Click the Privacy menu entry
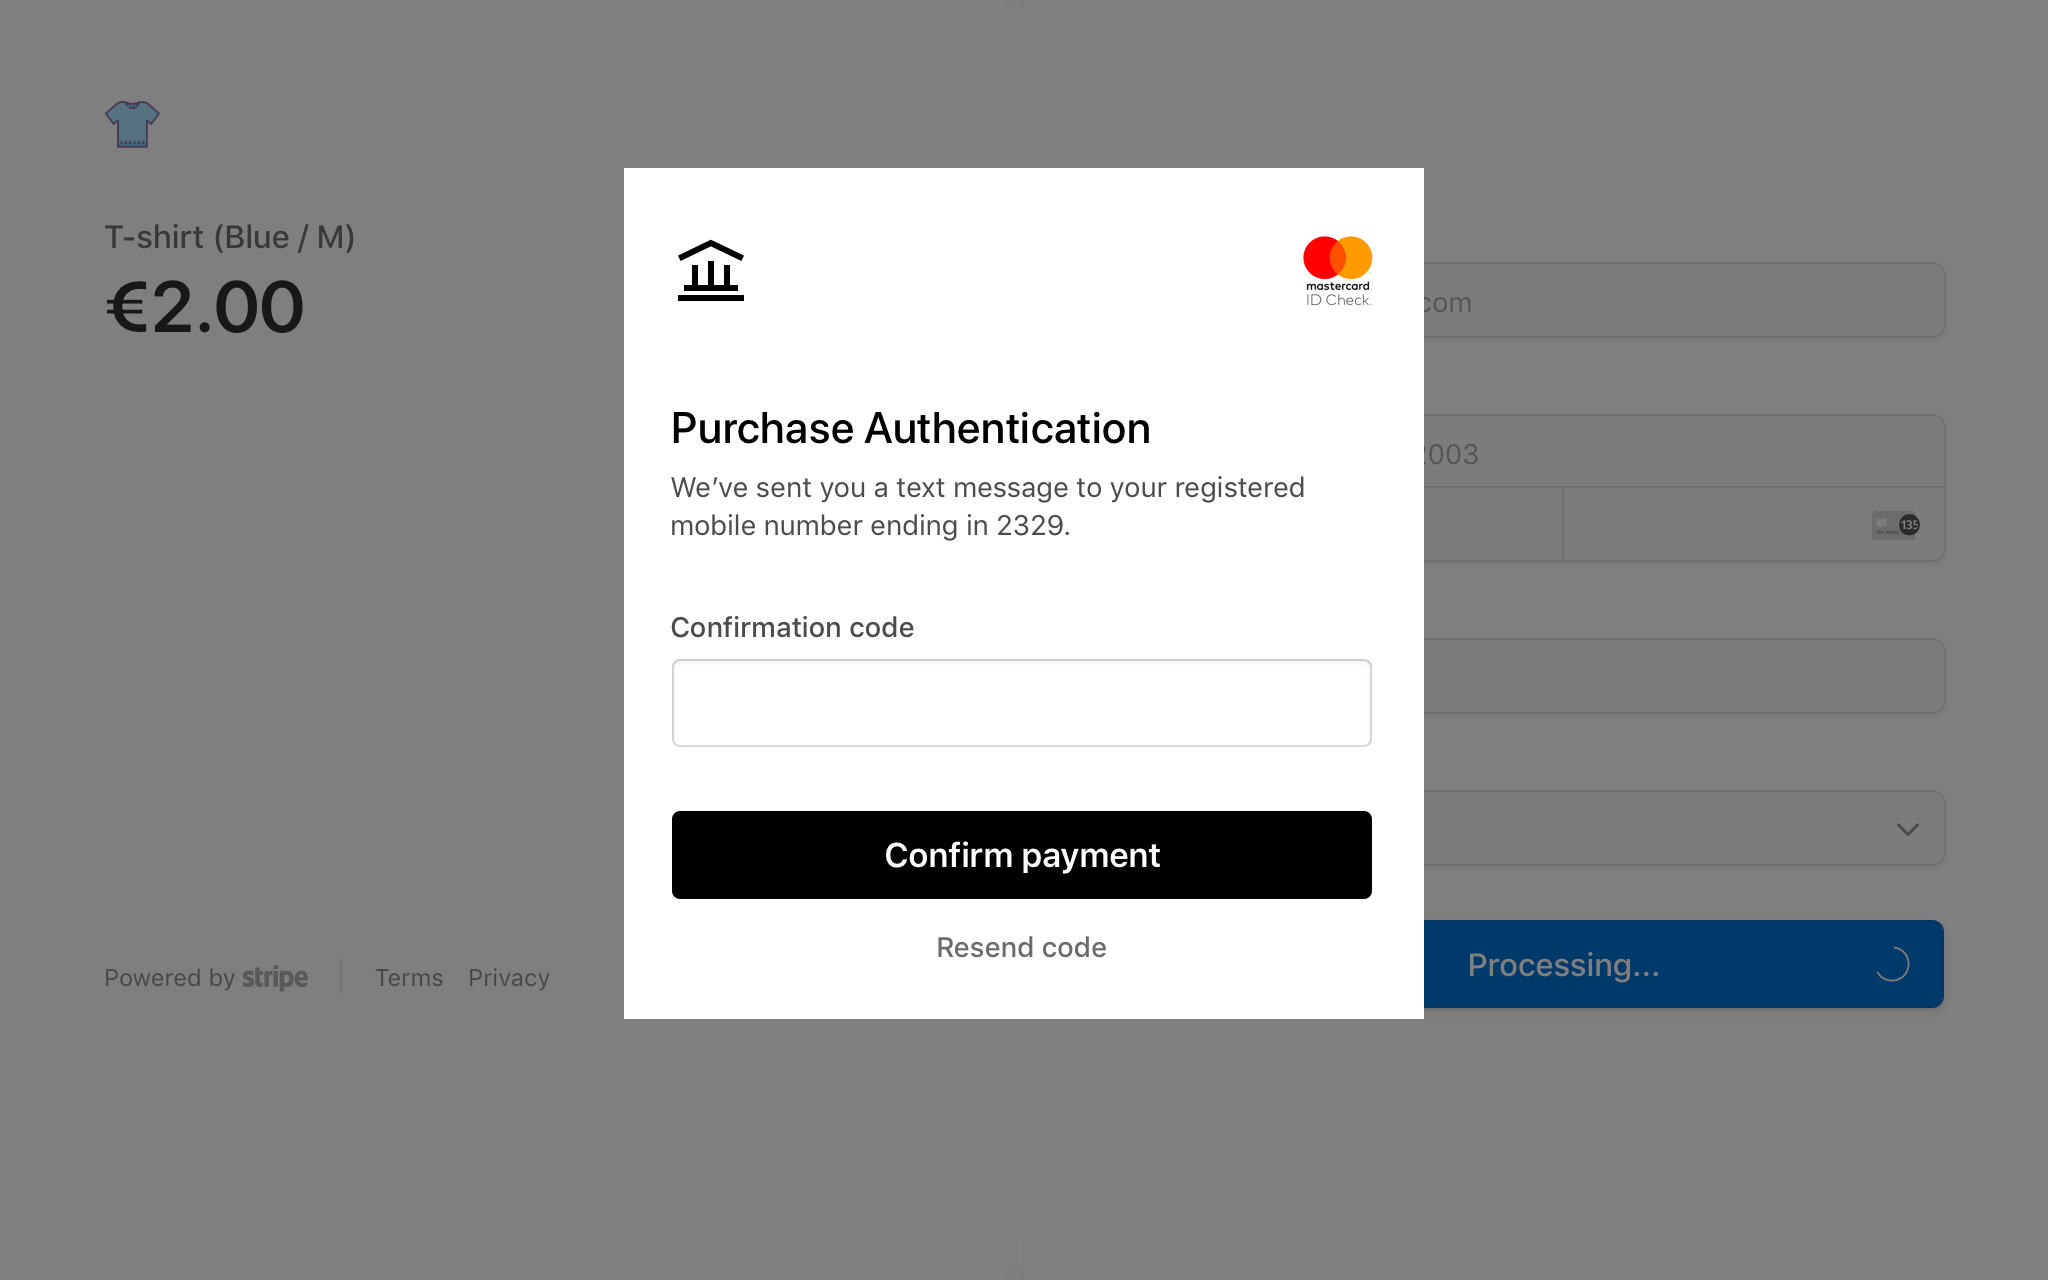 508,977
